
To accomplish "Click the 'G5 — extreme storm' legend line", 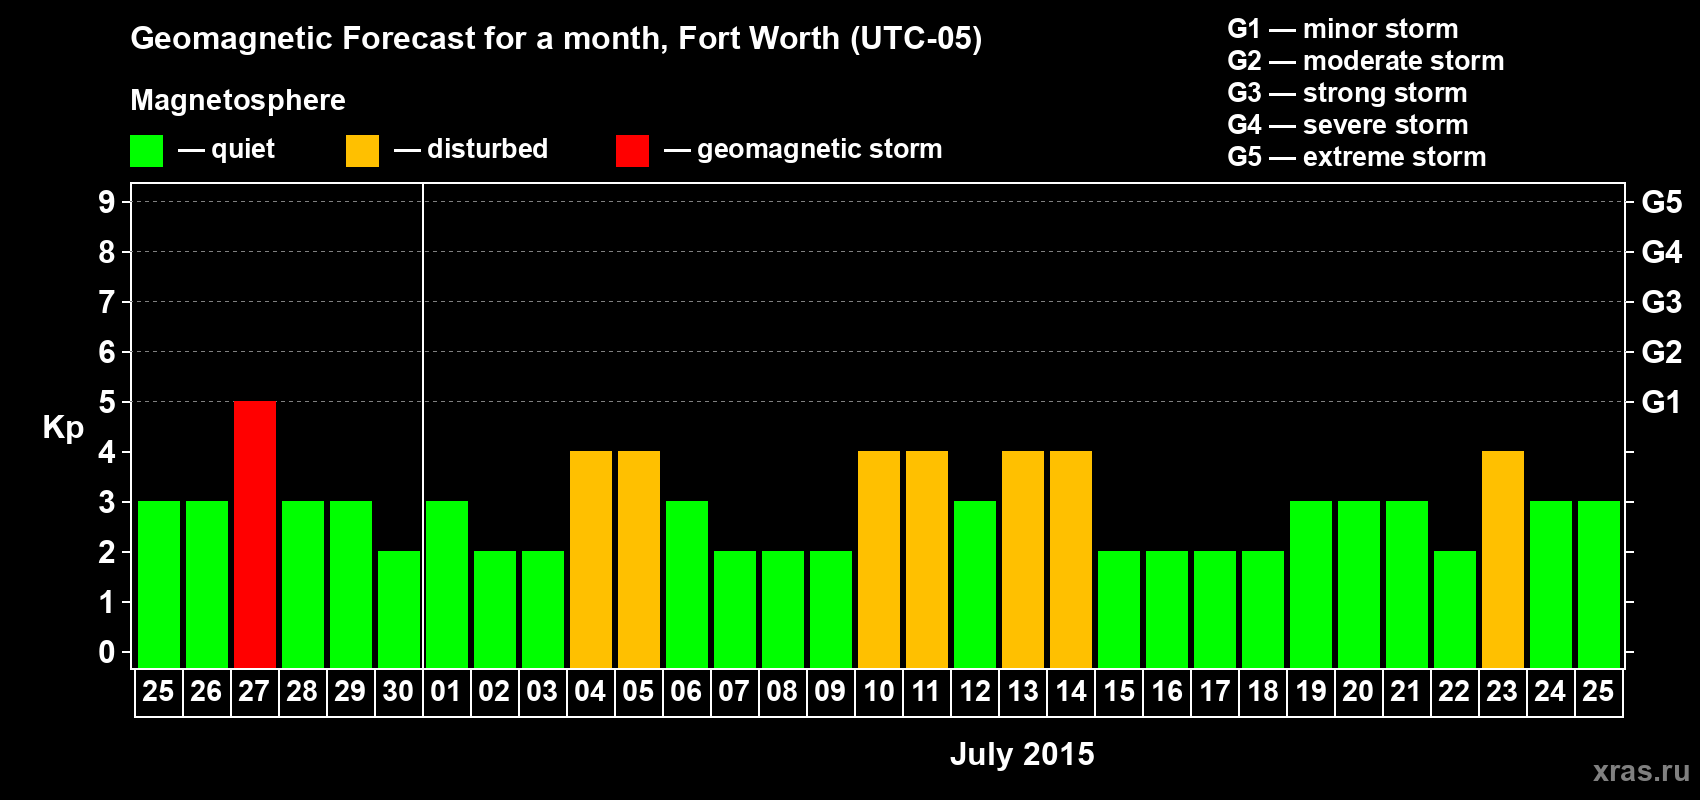I will pyautogui.click(x=1357, y=157).
